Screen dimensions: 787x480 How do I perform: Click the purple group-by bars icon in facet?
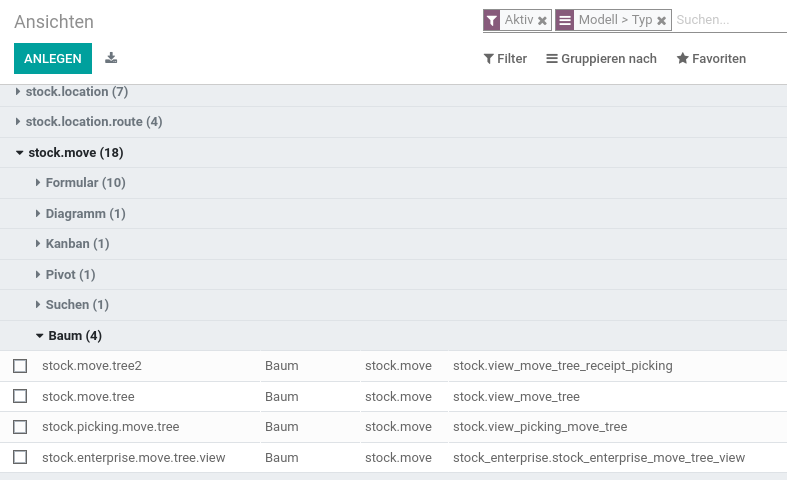565,20
